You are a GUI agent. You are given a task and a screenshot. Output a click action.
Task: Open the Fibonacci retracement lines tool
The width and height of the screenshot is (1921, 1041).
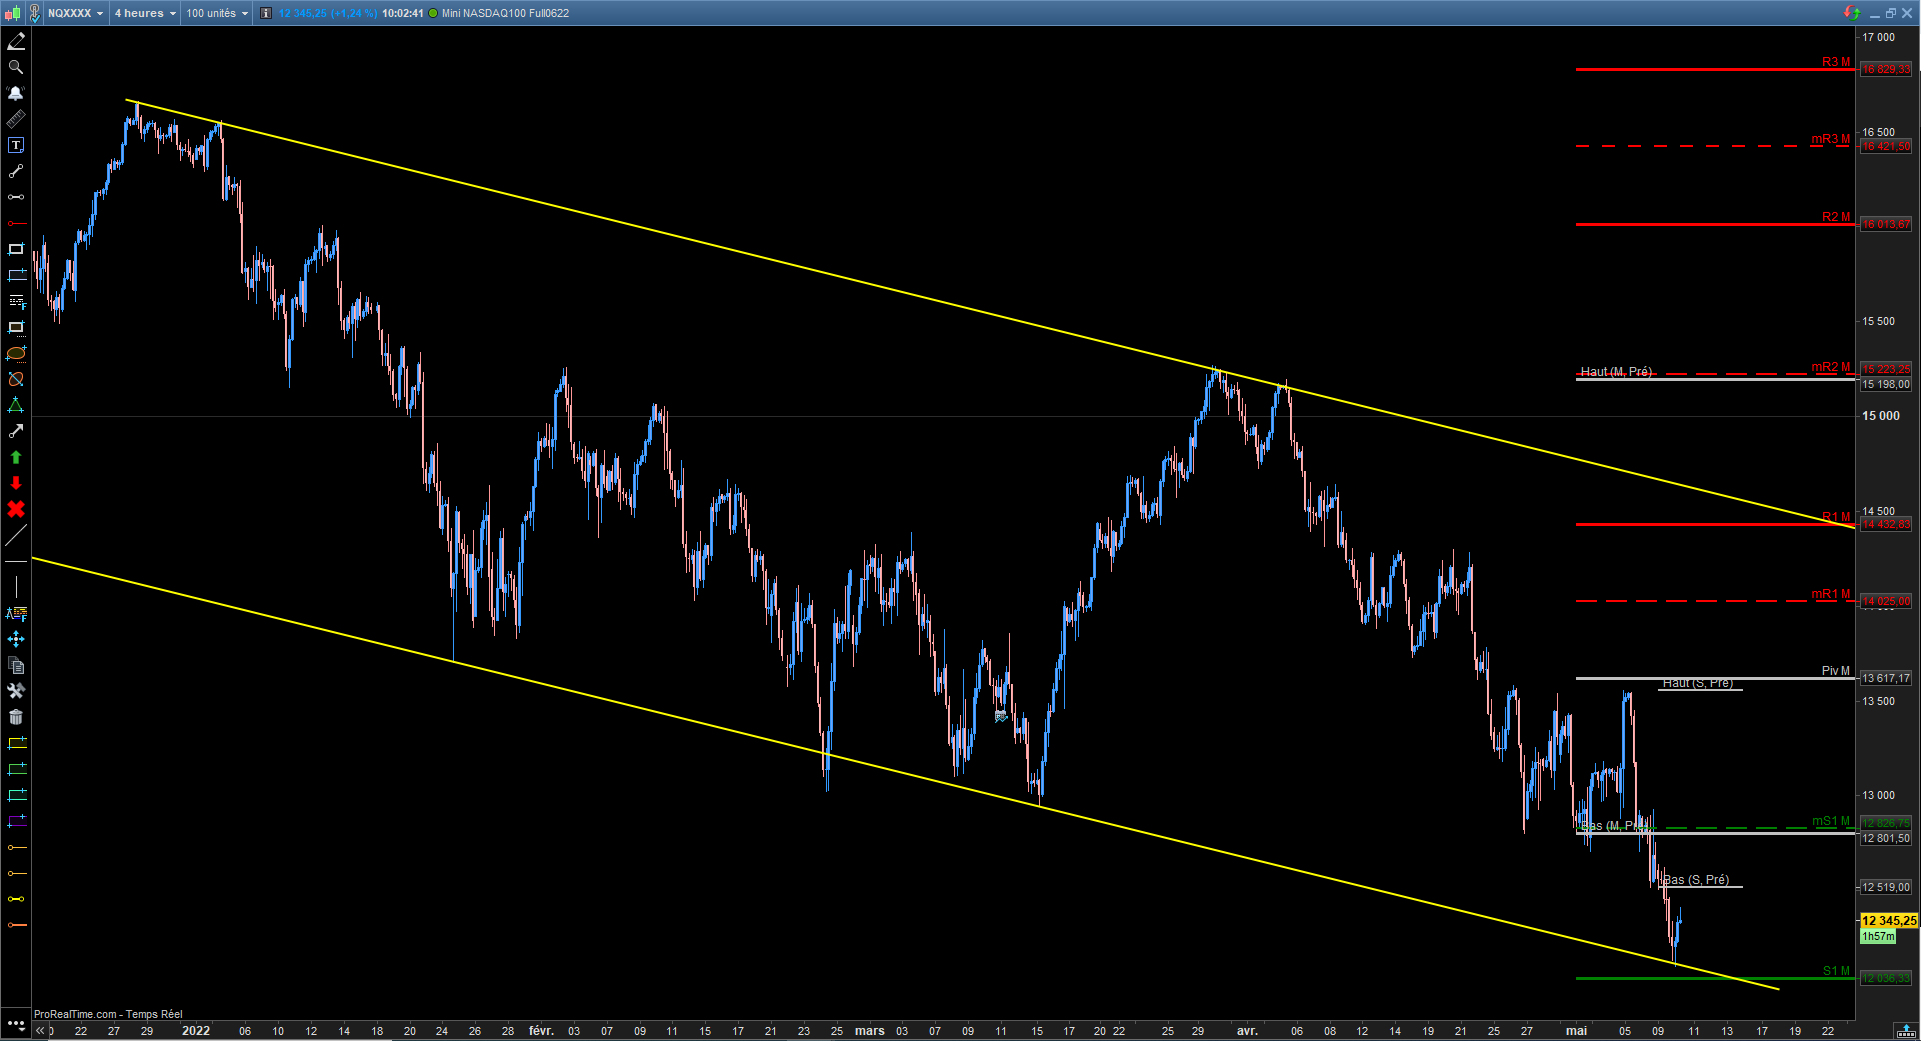coord(16,301)
